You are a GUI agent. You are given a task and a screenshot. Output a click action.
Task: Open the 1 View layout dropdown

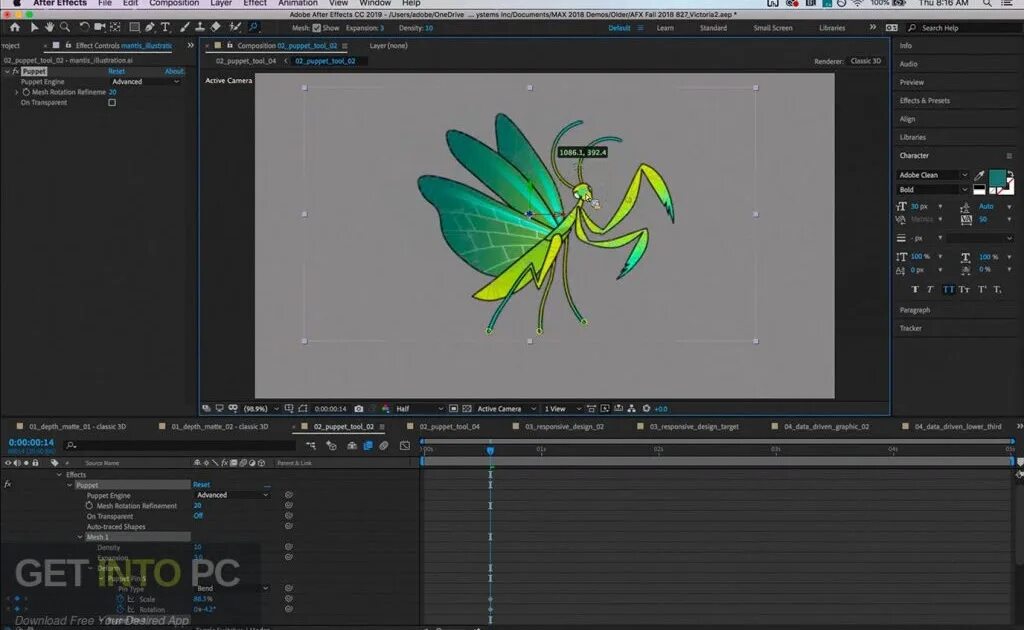click(x=562, y=409)
